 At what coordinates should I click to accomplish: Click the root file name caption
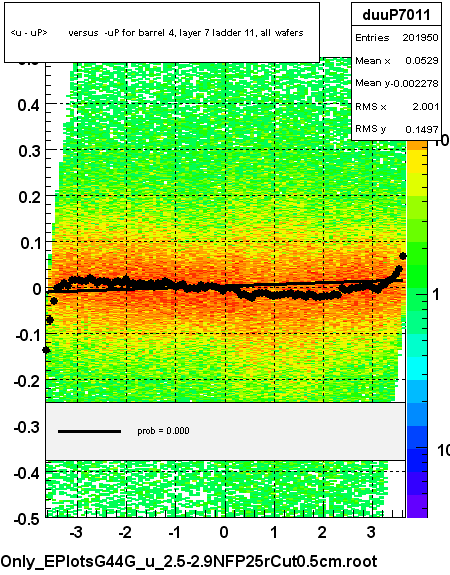coord(189,561)
